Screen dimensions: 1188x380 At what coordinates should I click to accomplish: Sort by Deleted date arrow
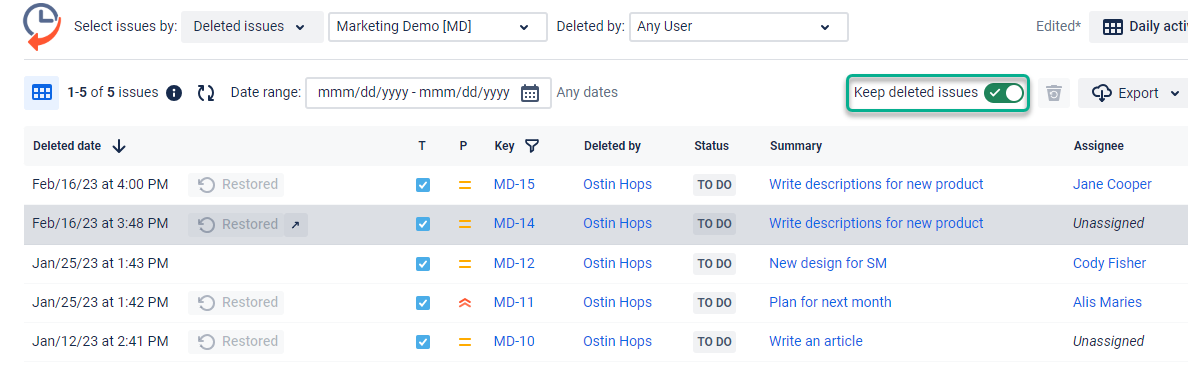pyautogui.click(x=119, y=146)
